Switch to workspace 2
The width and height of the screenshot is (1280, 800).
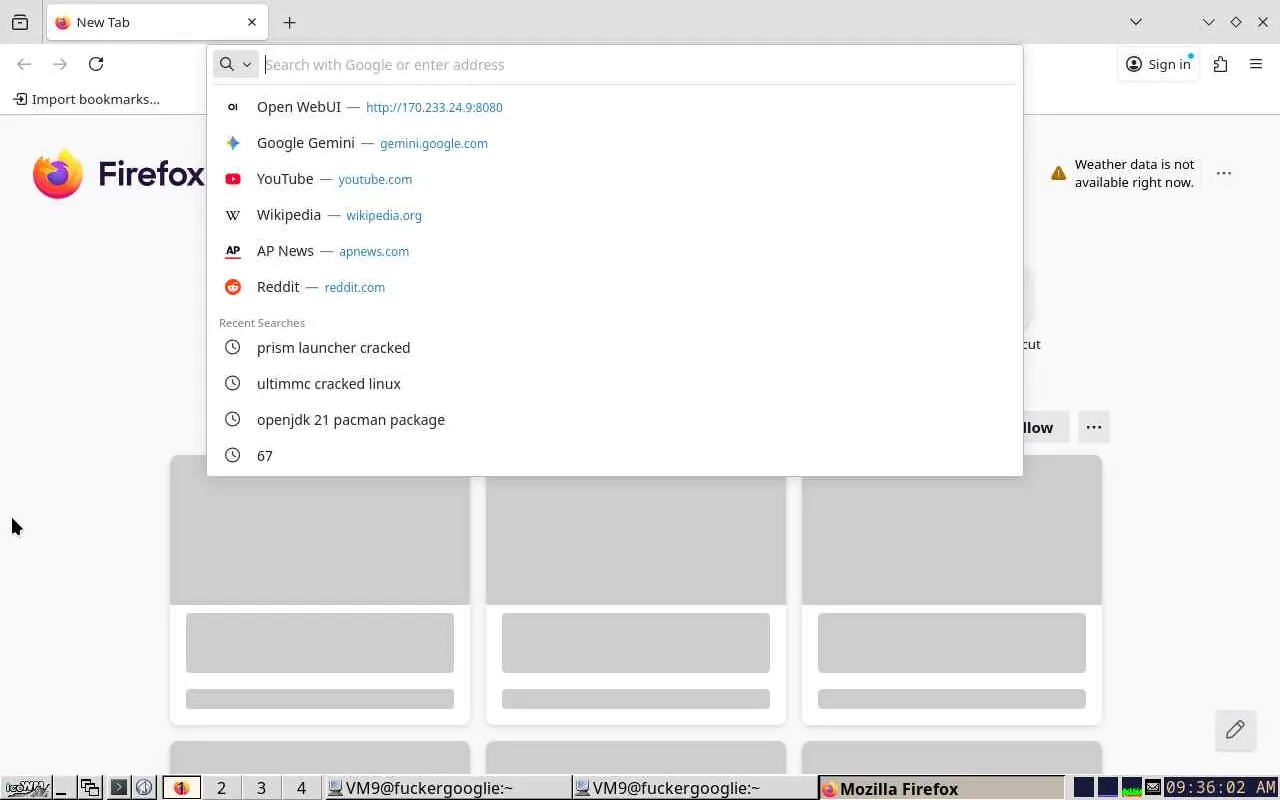coord(221,788)
